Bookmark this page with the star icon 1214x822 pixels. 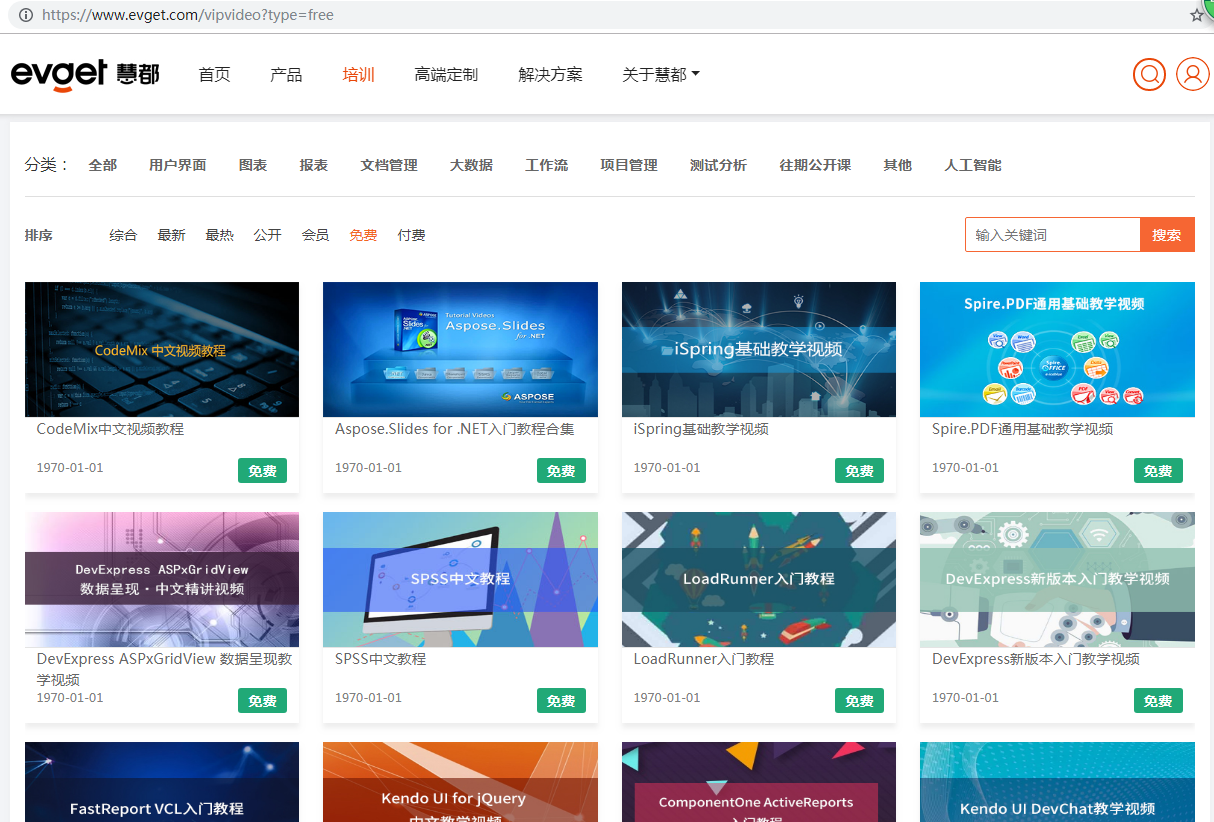click(1197, 15)
